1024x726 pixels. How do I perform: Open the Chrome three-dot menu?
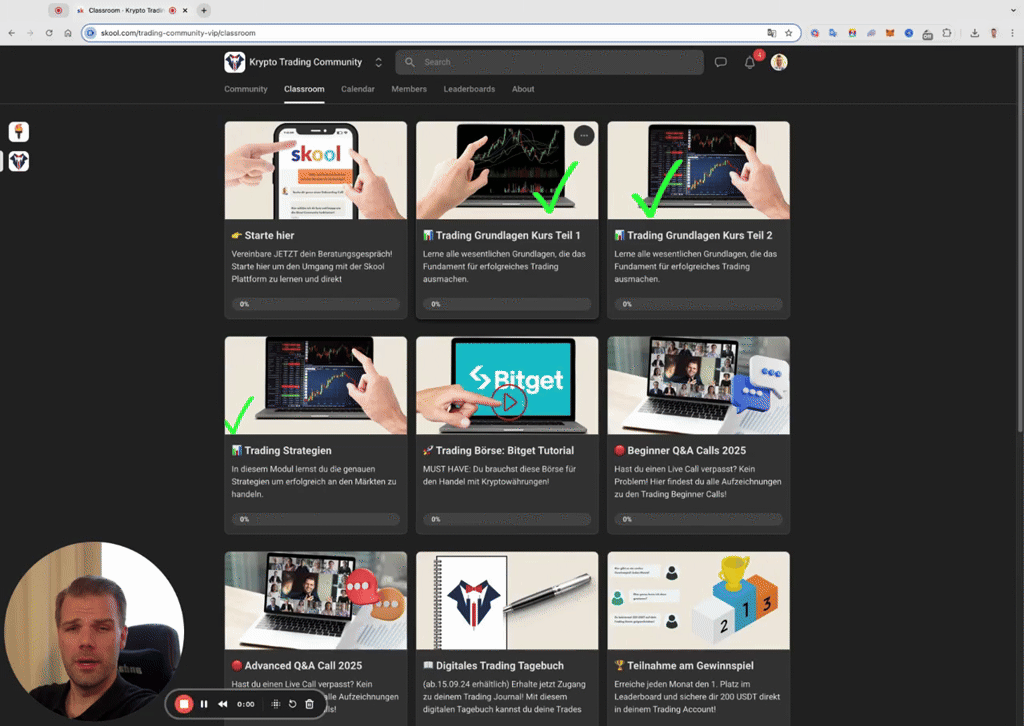point(1012,33)
